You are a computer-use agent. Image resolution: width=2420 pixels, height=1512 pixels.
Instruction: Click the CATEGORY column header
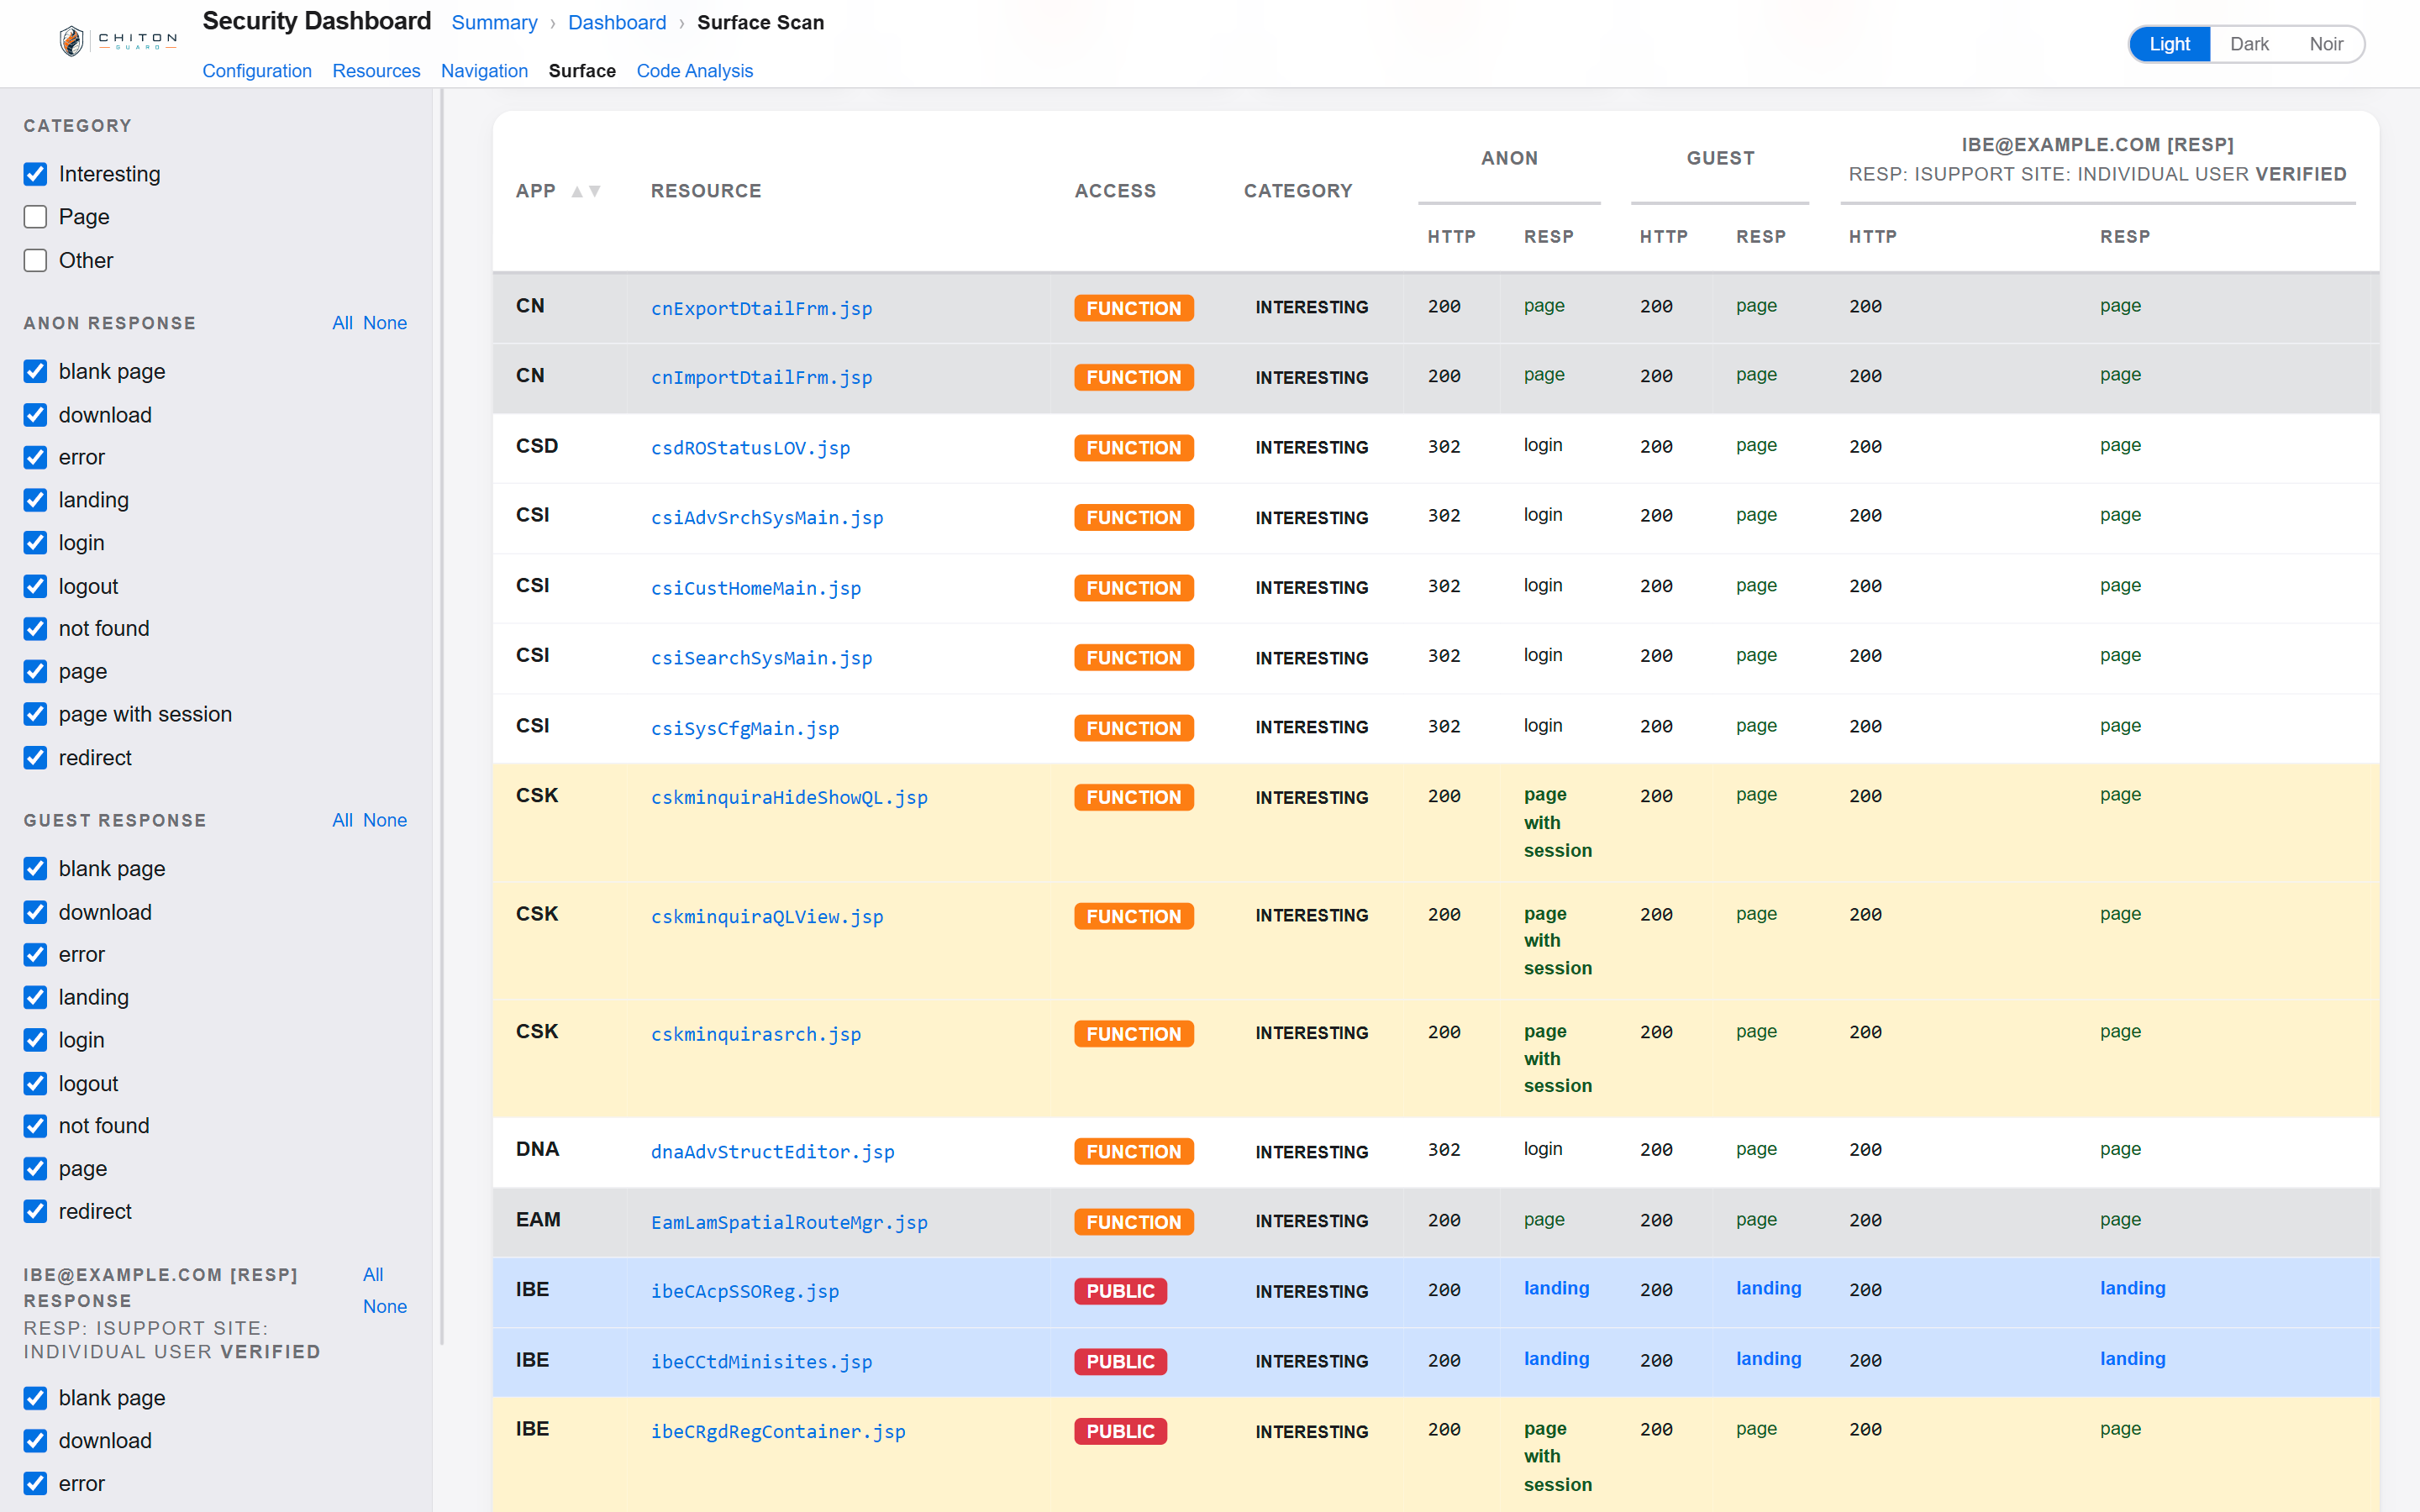click(x=1298, y=191)
